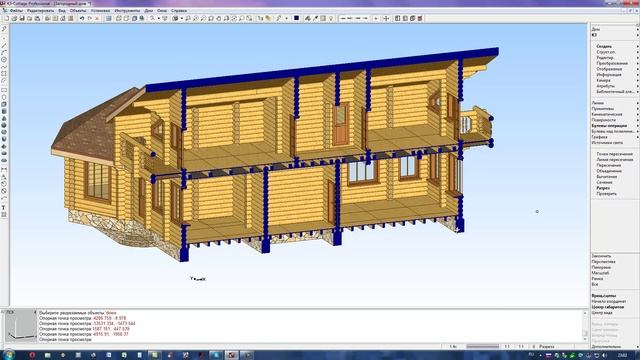
Task: Open the Файлы menu
Action: coord(16,11)
